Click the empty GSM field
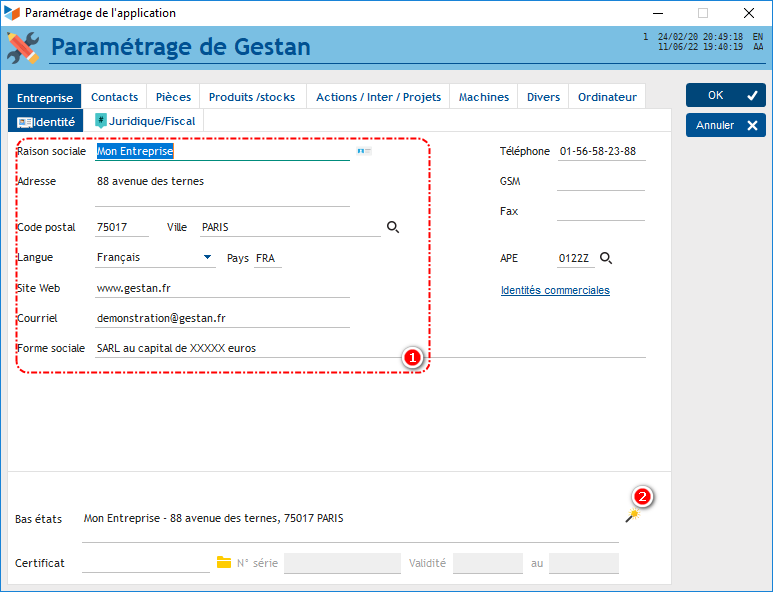773x592 pixels. click(x=600, y=182)
